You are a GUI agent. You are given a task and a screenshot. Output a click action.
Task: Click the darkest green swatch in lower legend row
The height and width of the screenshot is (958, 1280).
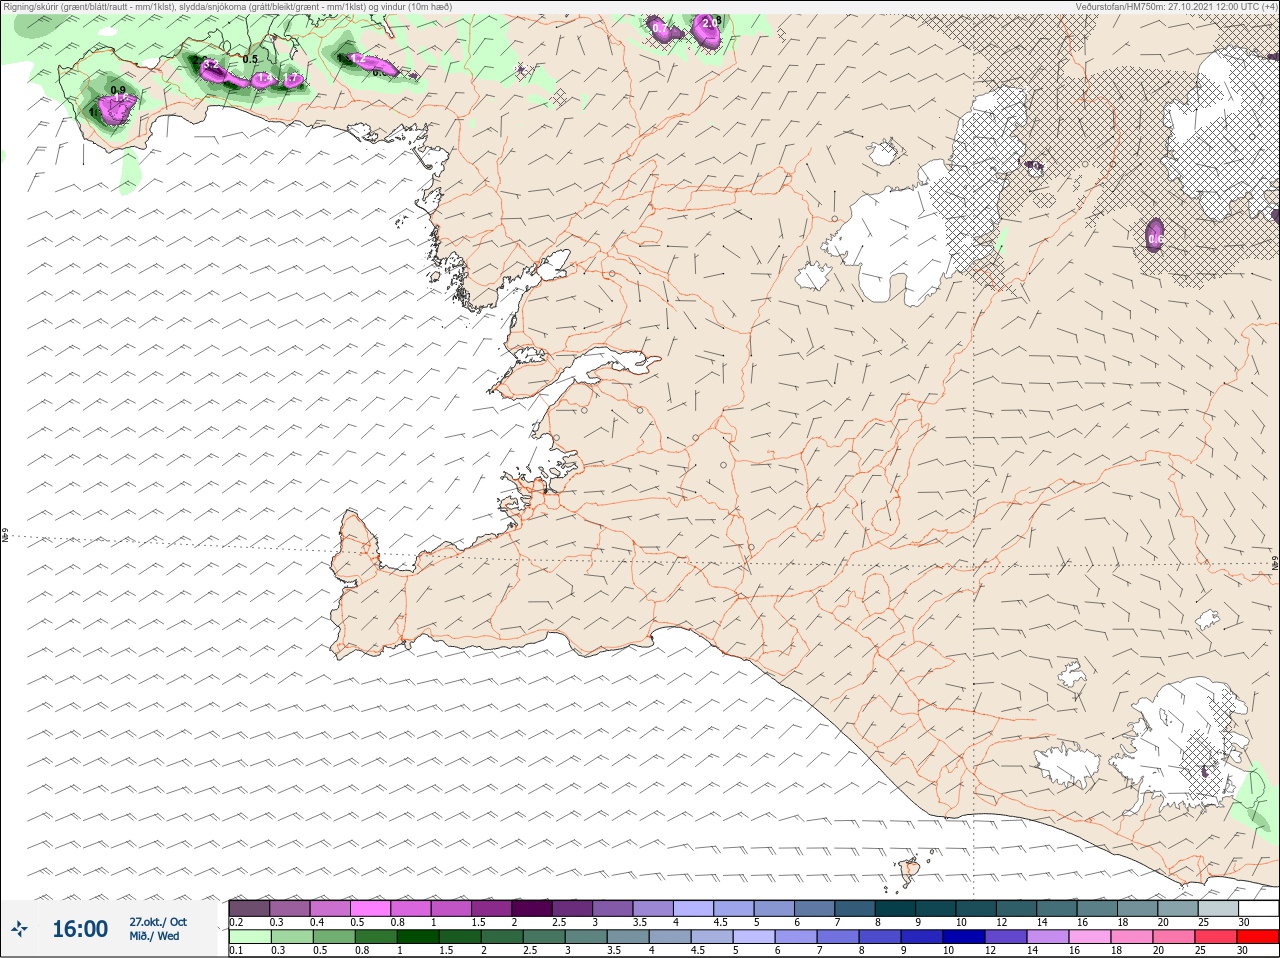click(x=419, y=937)
